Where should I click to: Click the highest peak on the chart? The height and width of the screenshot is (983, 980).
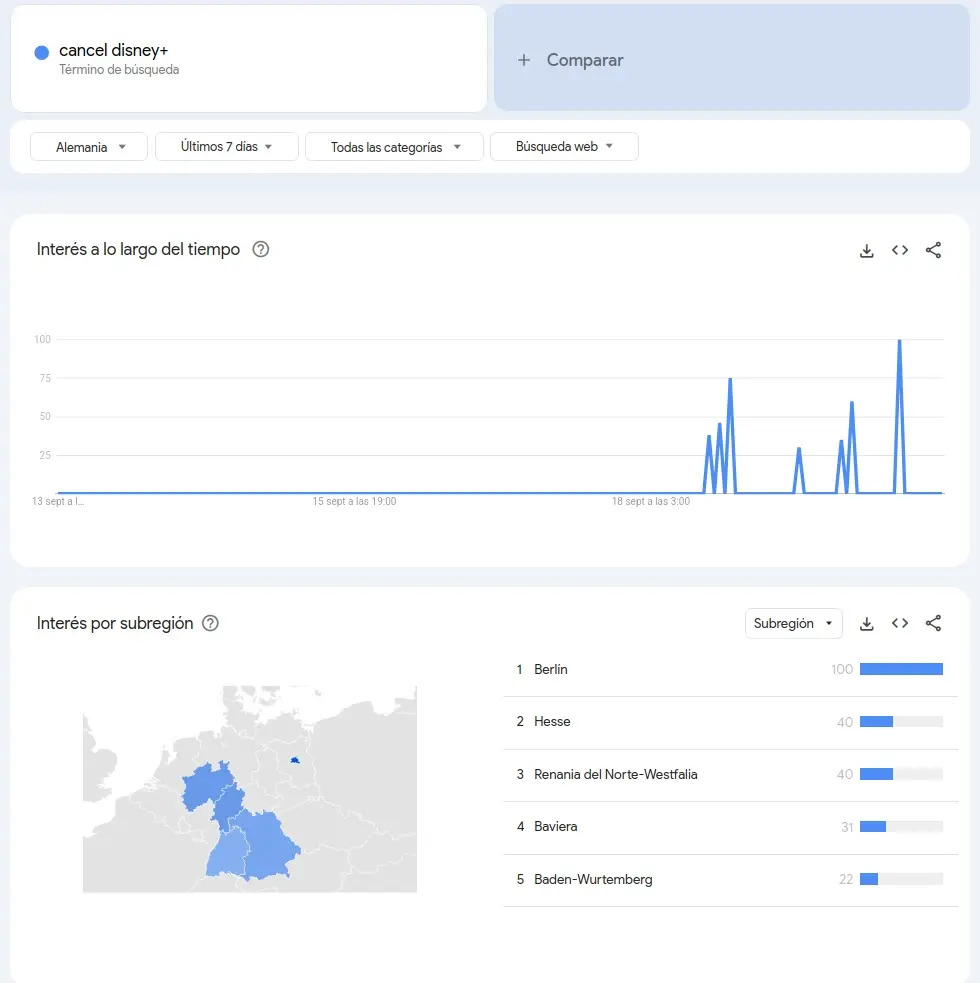click(899, 342)
